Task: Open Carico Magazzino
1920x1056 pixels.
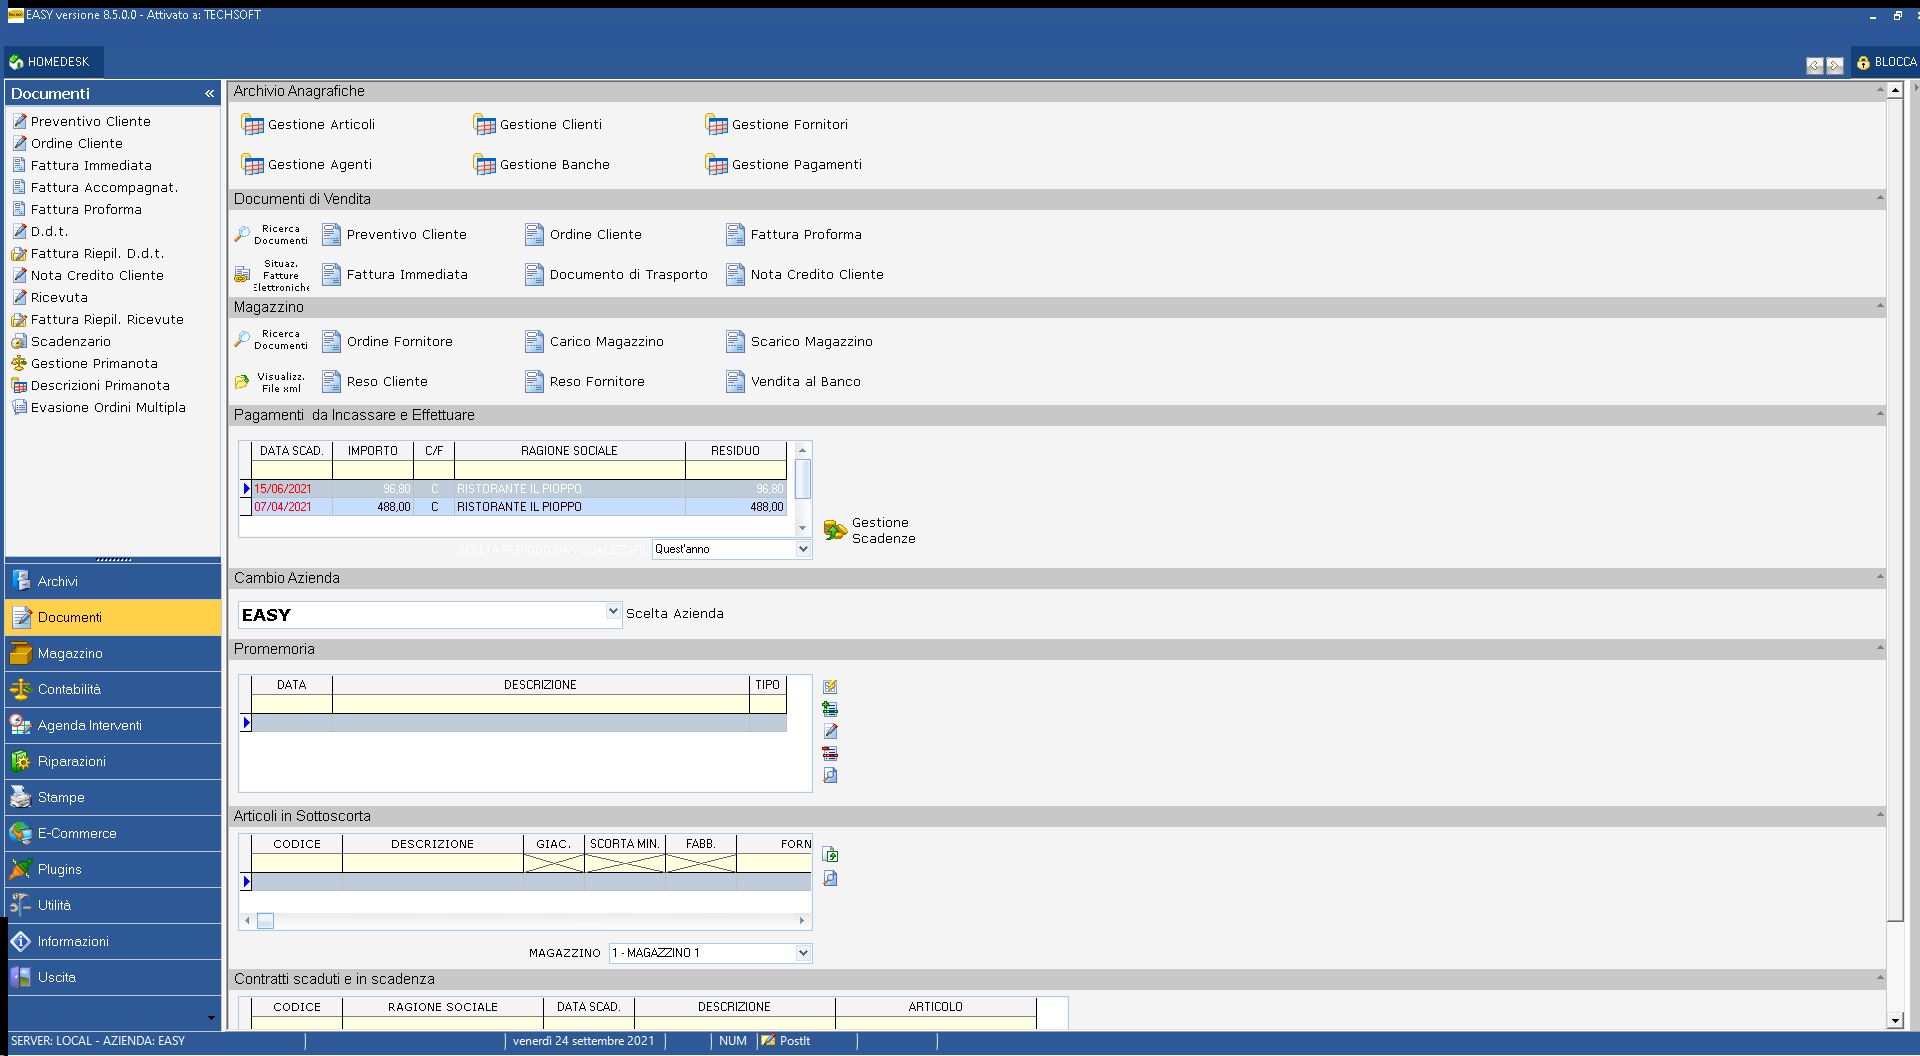Action: pos(594,342)
